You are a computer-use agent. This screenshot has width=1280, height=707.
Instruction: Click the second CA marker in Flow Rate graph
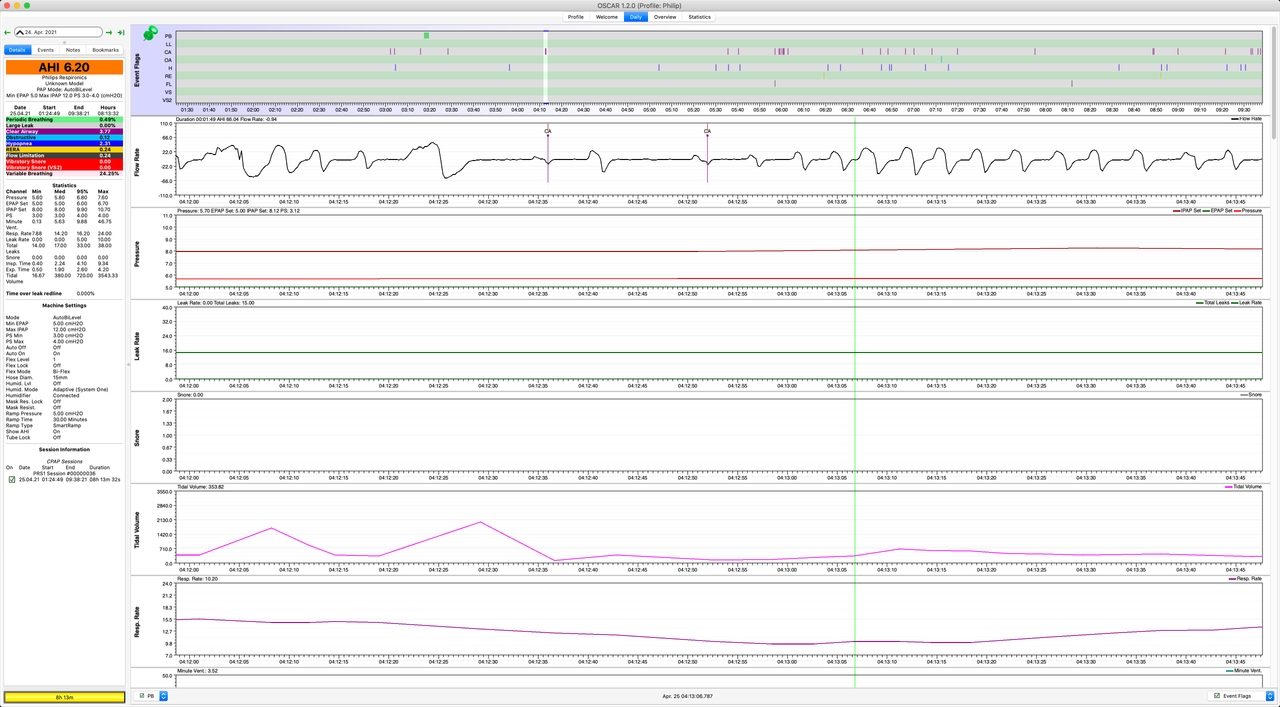707,131
